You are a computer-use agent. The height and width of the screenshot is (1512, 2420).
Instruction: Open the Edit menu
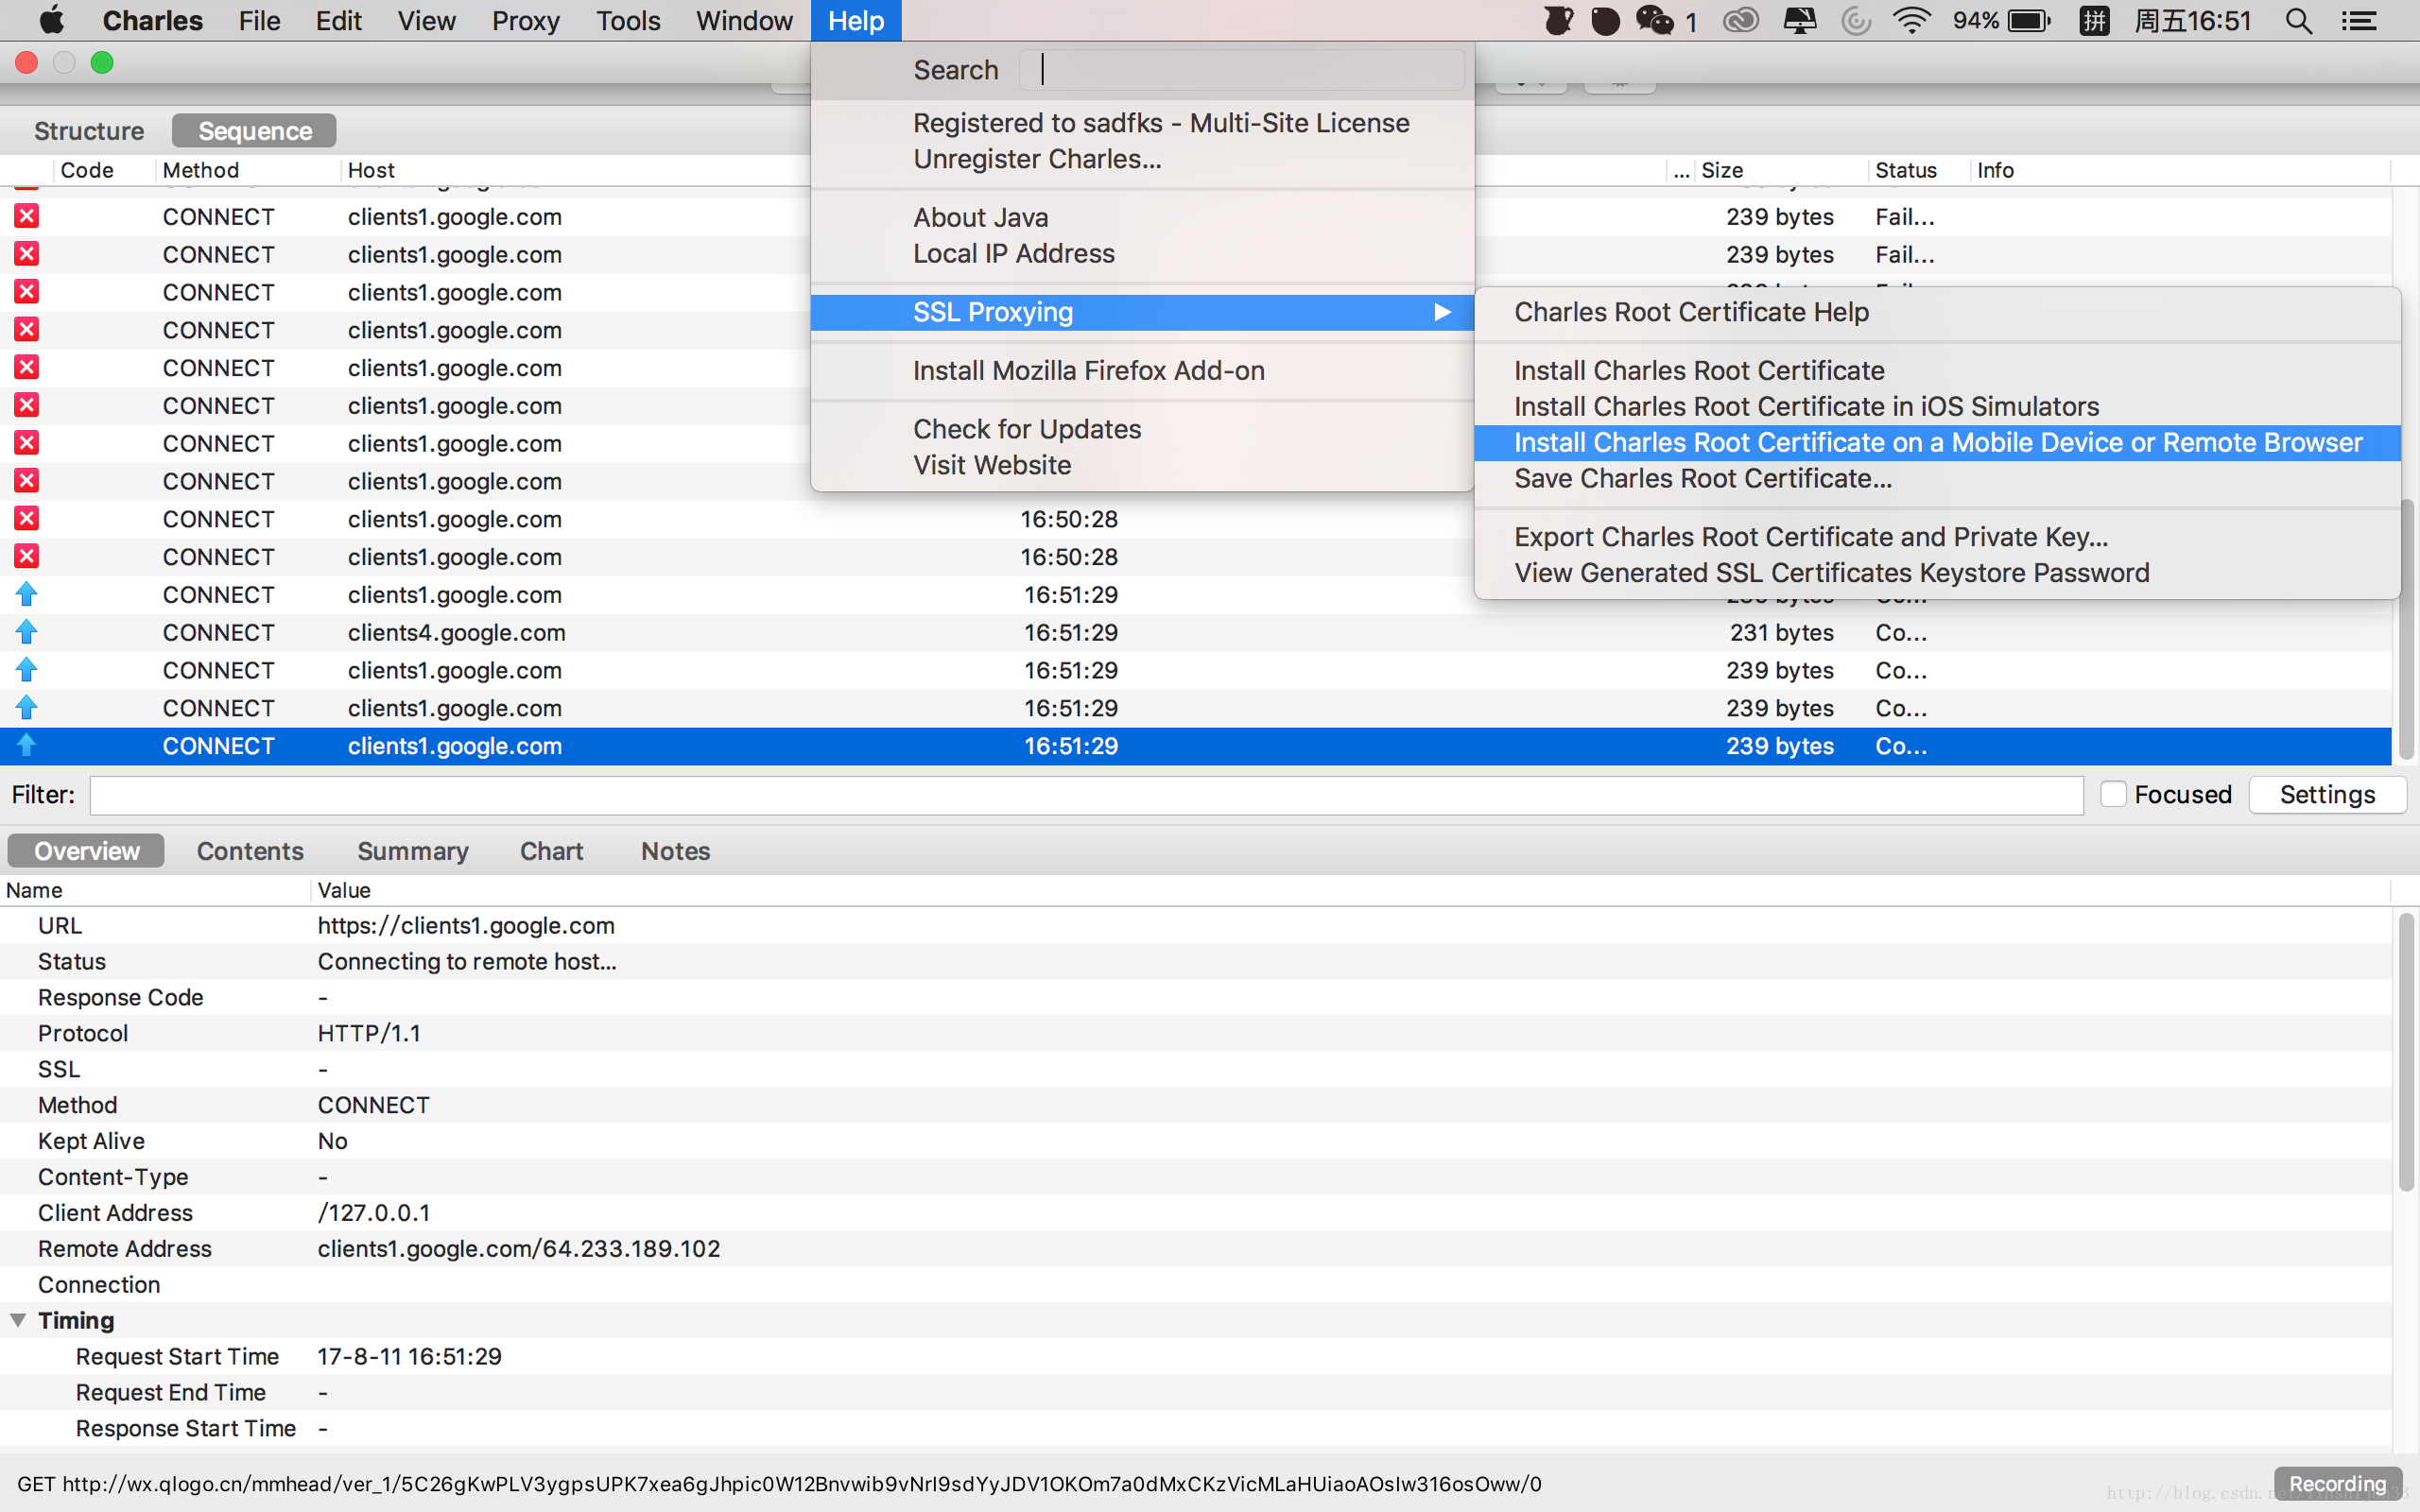338,20
